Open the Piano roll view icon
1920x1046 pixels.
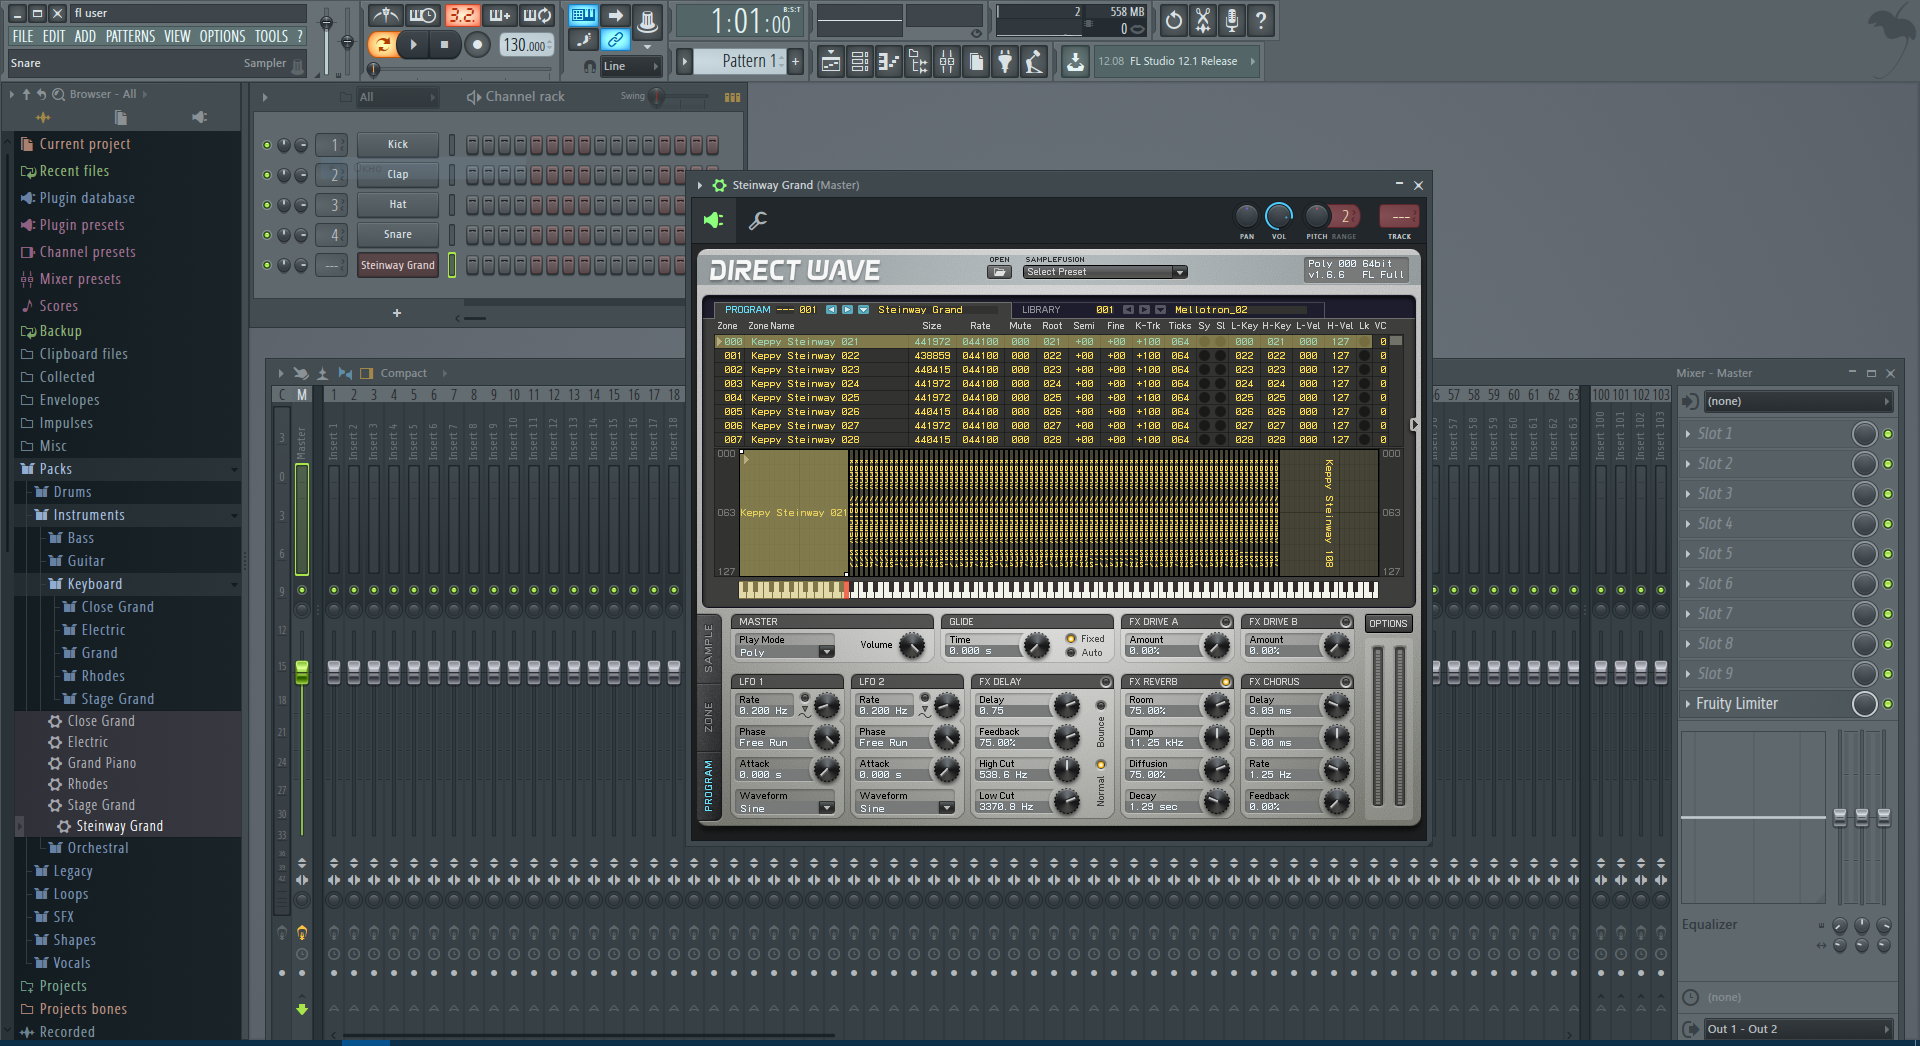[888, 62]
